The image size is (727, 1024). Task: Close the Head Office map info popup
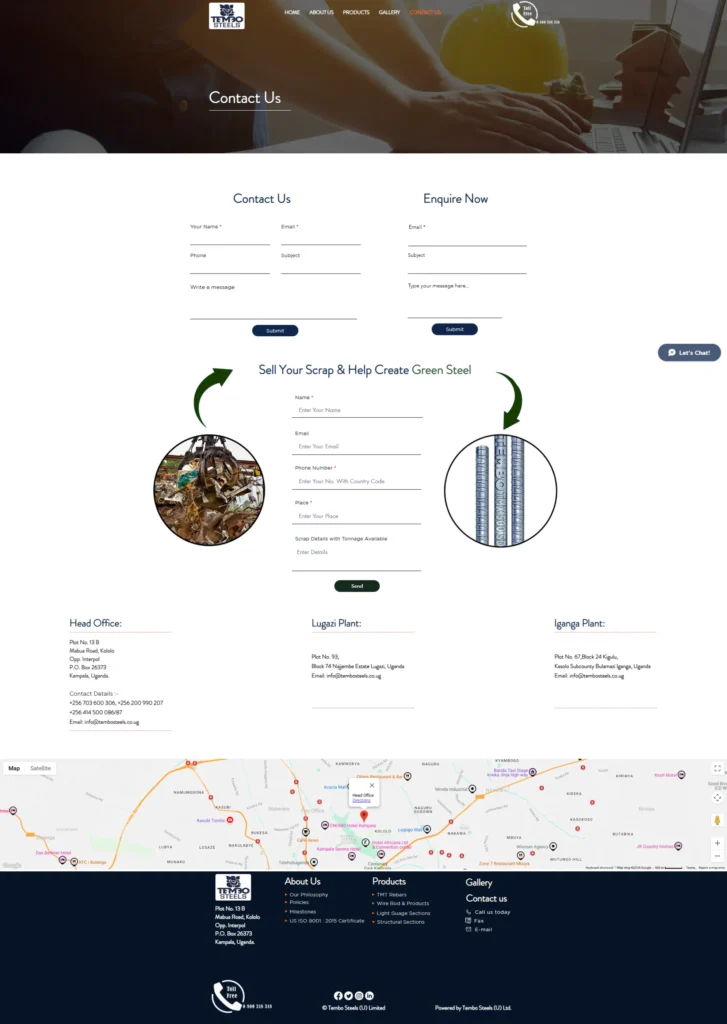coord(372,785)
